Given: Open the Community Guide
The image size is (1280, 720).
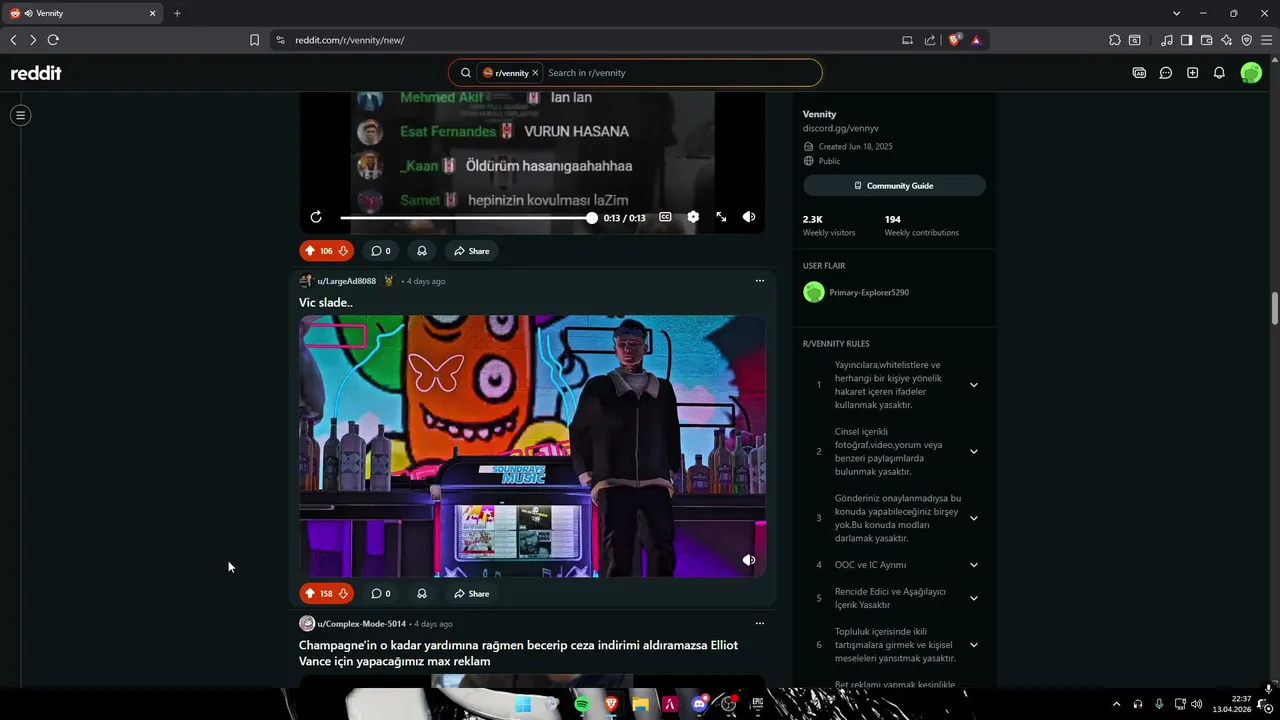Looking at the screenshot, I should [x=894, y=186].
